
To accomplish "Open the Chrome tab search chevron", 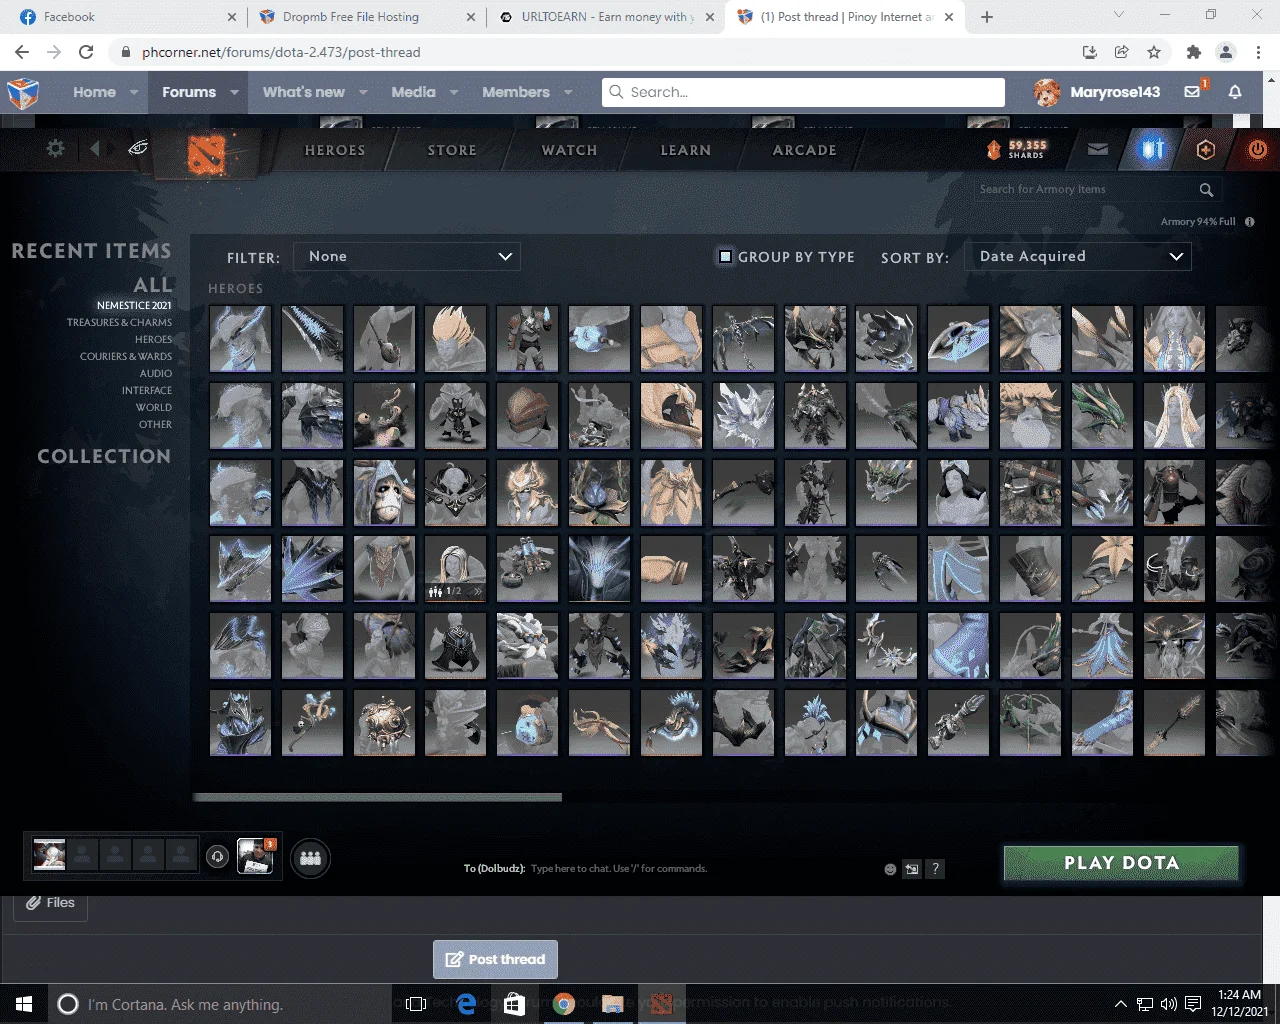I will [1119, 16].
